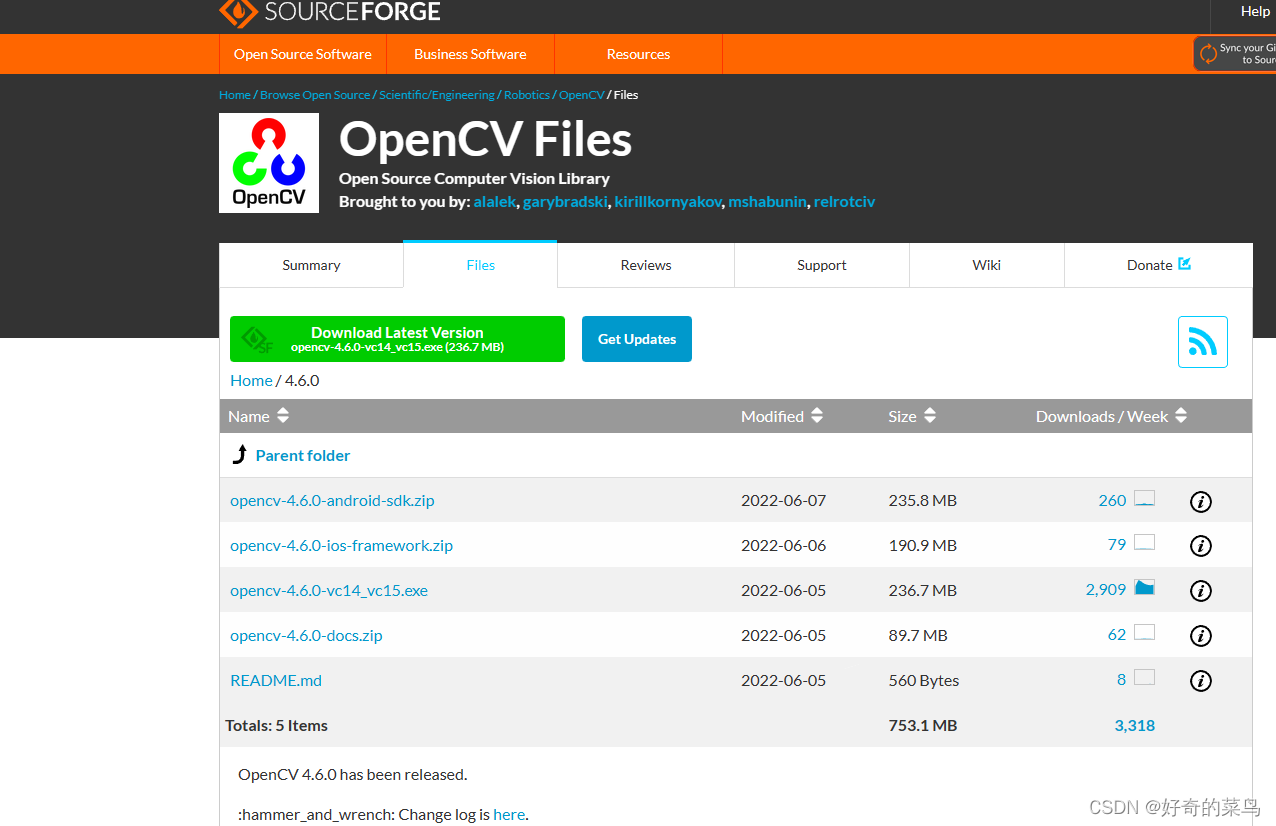Screen dimensions: 1276x826
Task: Click the info icon for README.md
Action: (x=1200, y=680)
